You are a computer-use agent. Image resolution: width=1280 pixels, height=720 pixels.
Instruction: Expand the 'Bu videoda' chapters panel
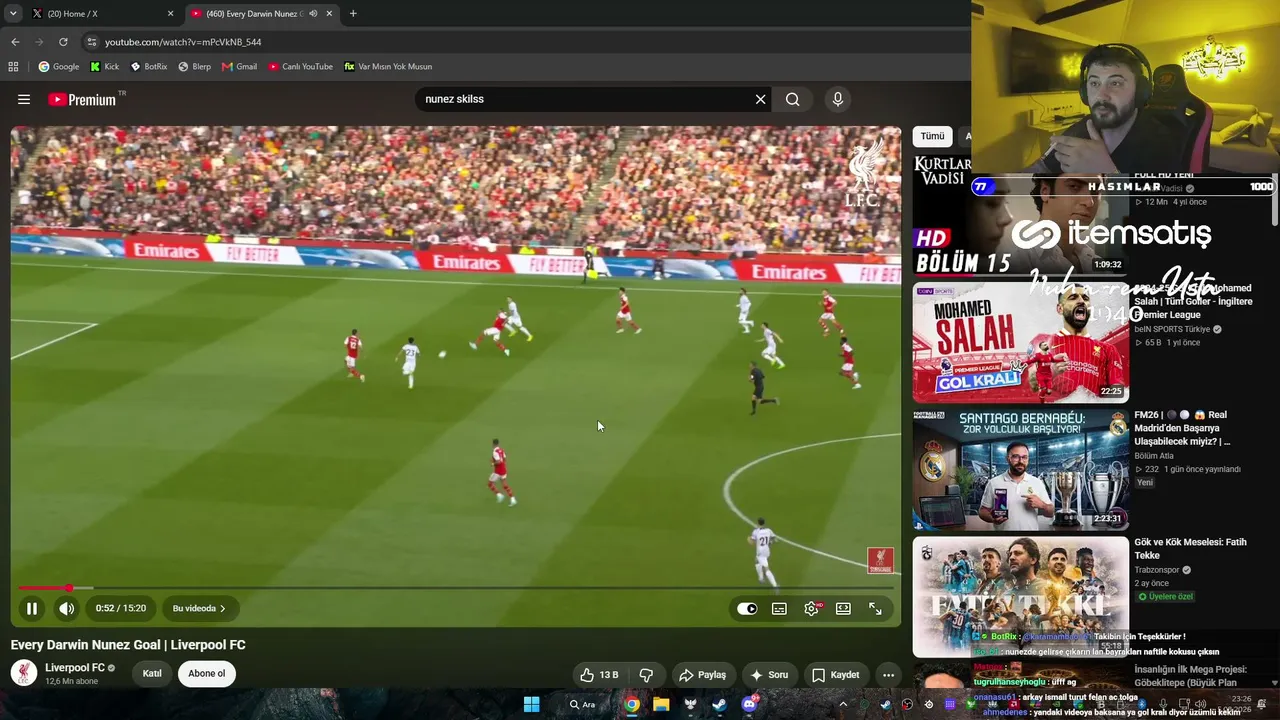(x=199, y=608)
